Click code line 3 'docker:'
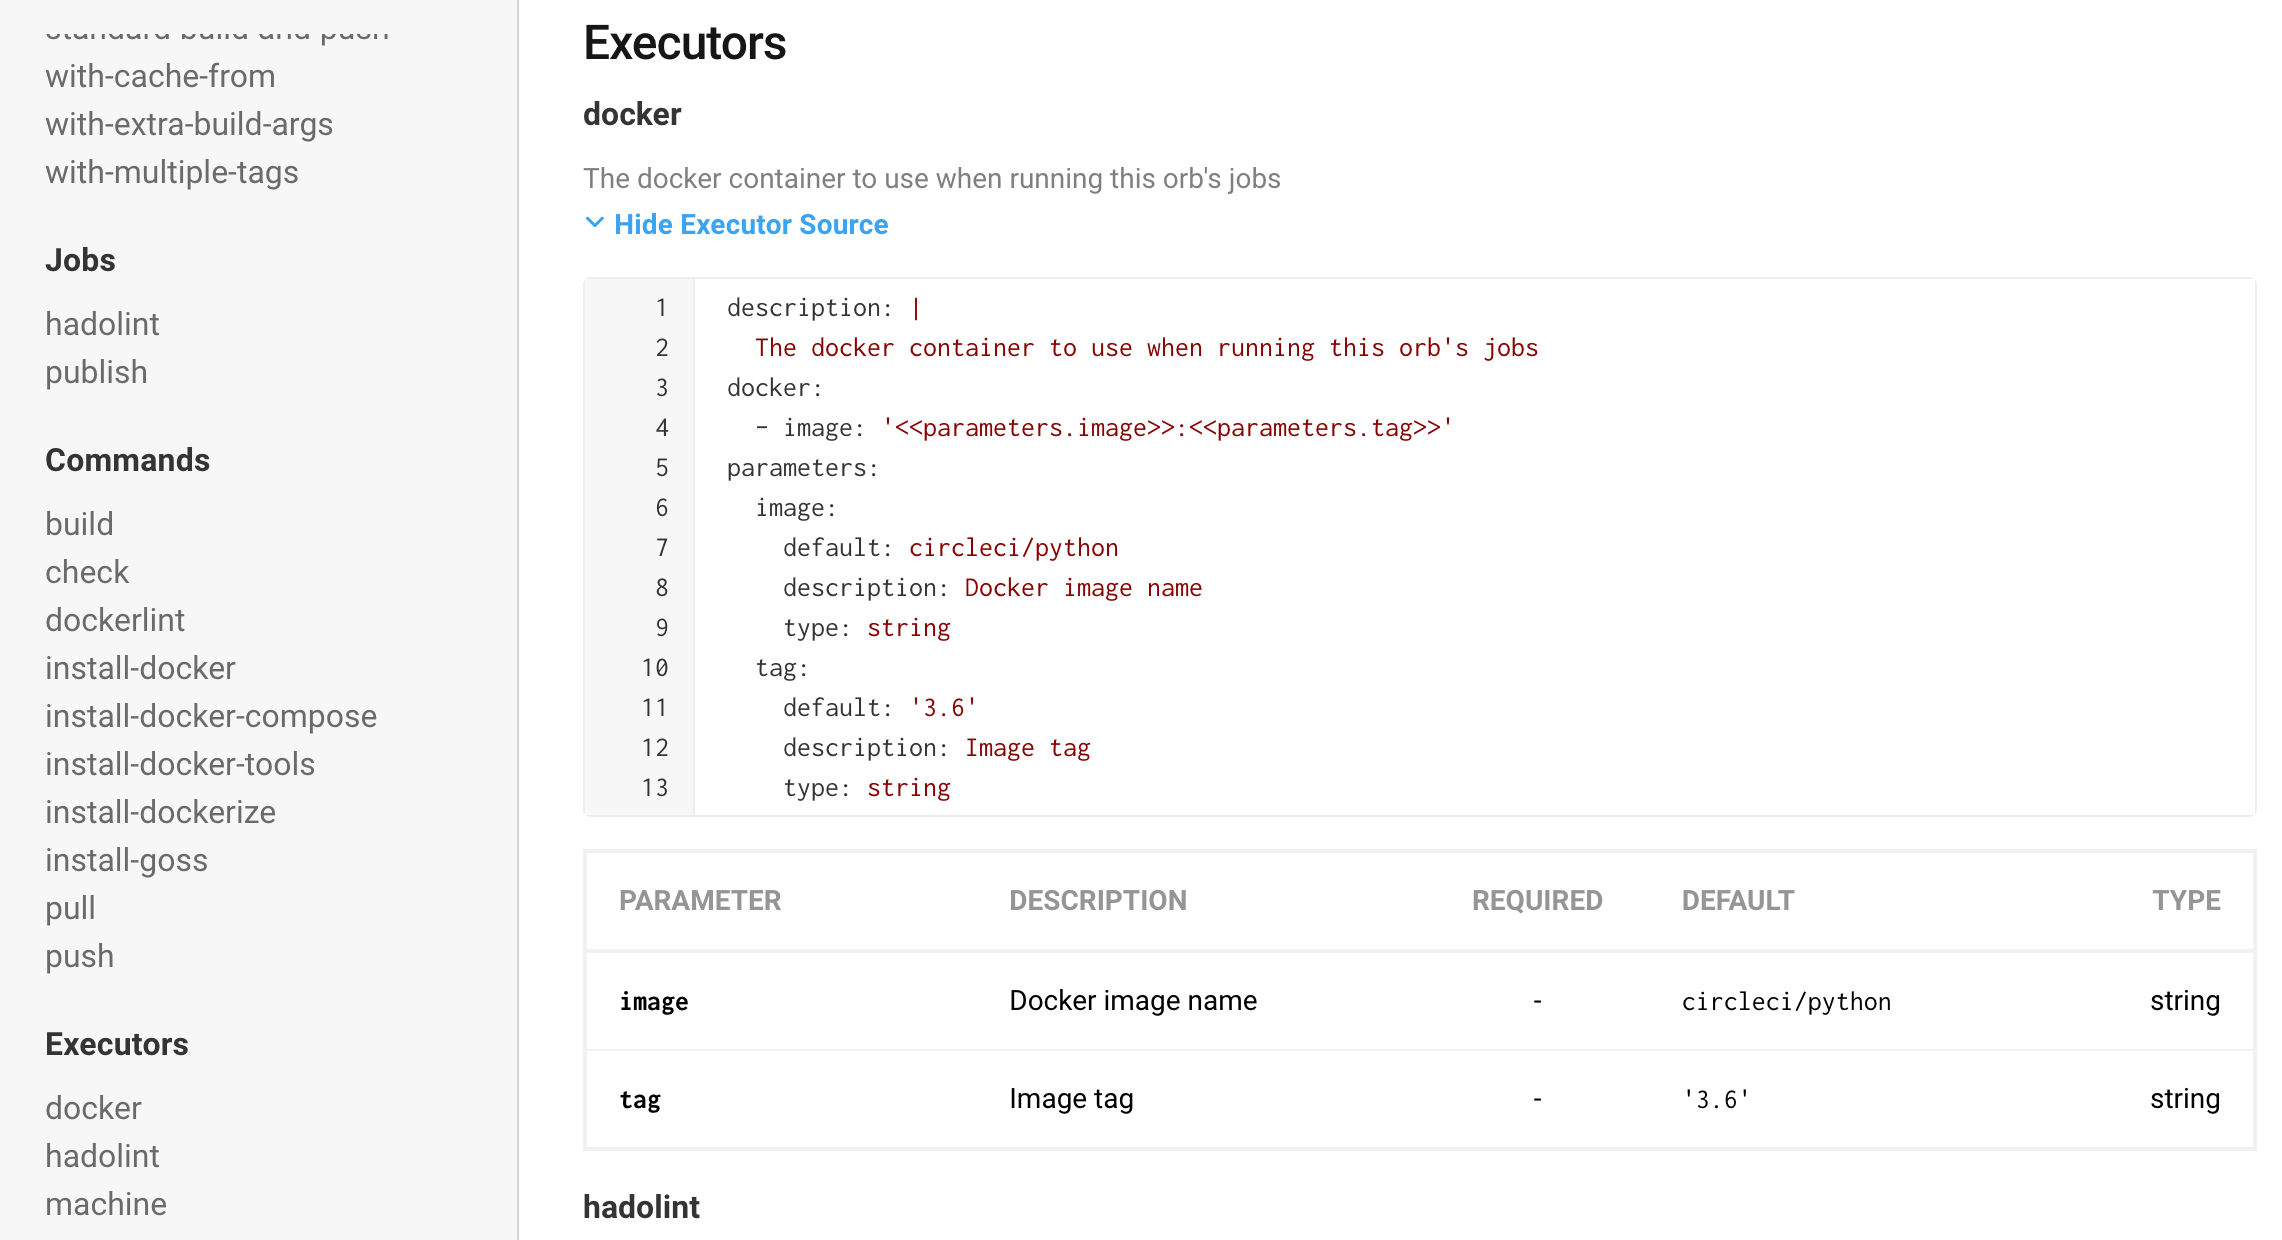 click(x=775, y=387)
